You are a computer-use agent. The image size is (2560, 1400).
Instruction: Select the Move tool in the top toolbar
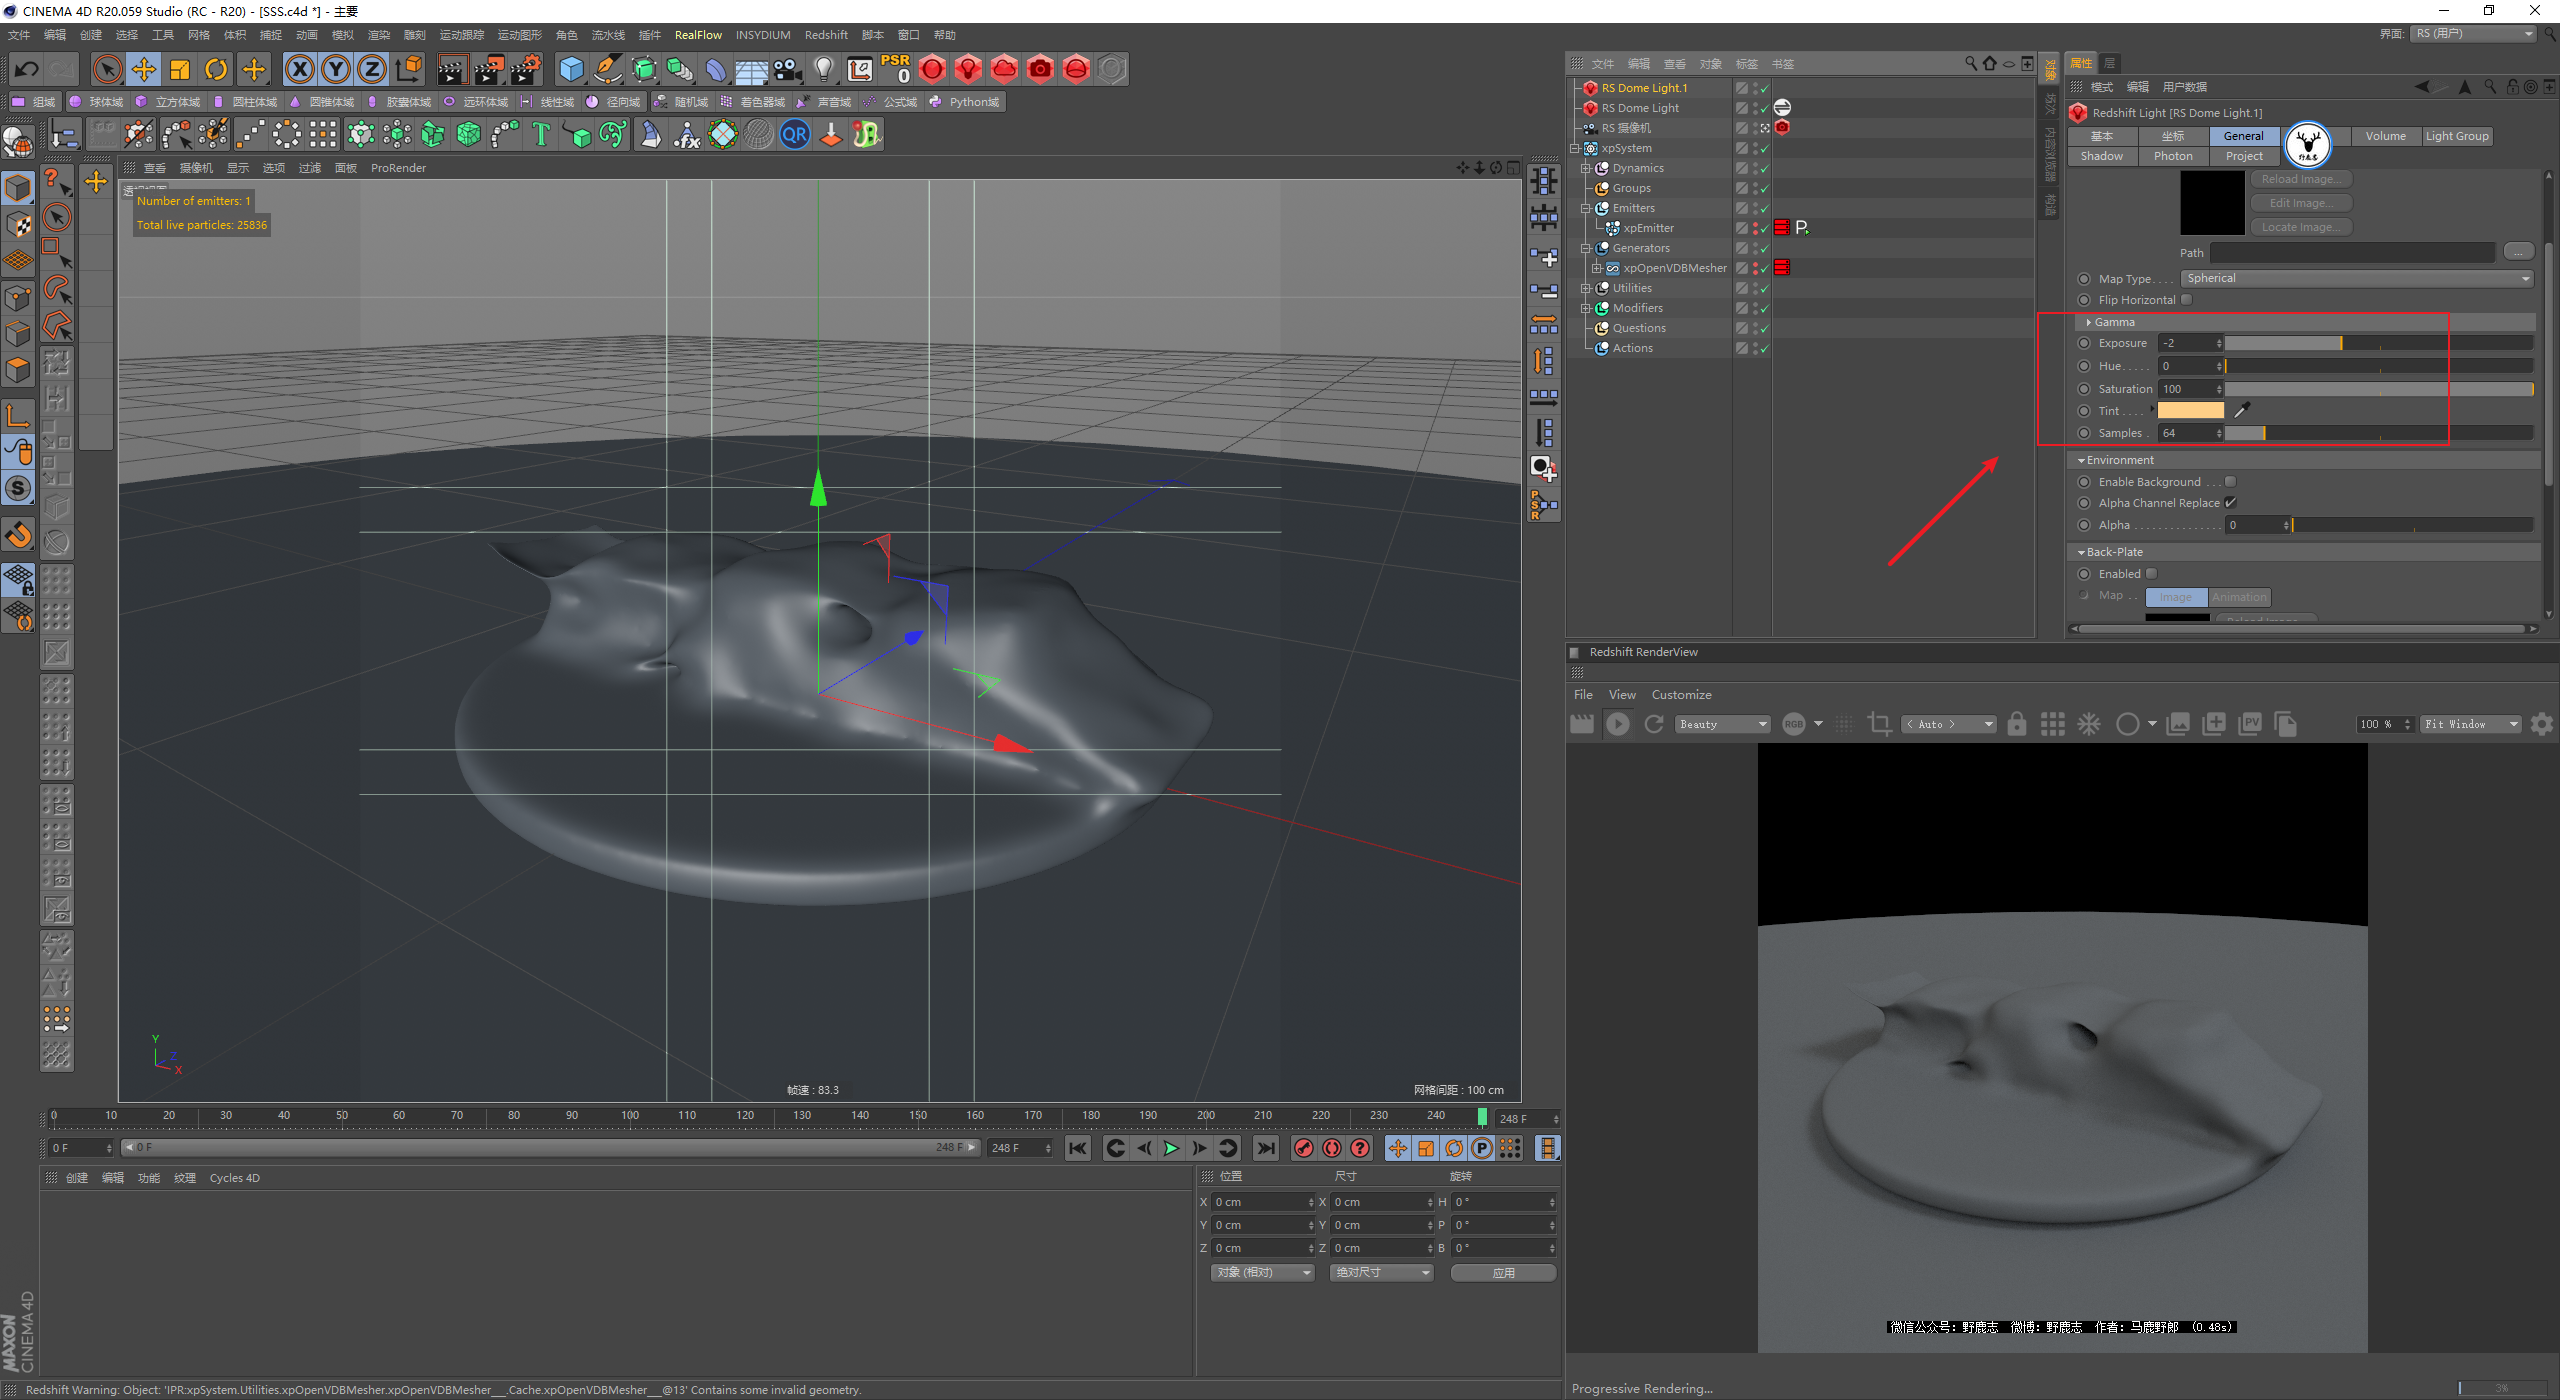click(x=144, y=69)
